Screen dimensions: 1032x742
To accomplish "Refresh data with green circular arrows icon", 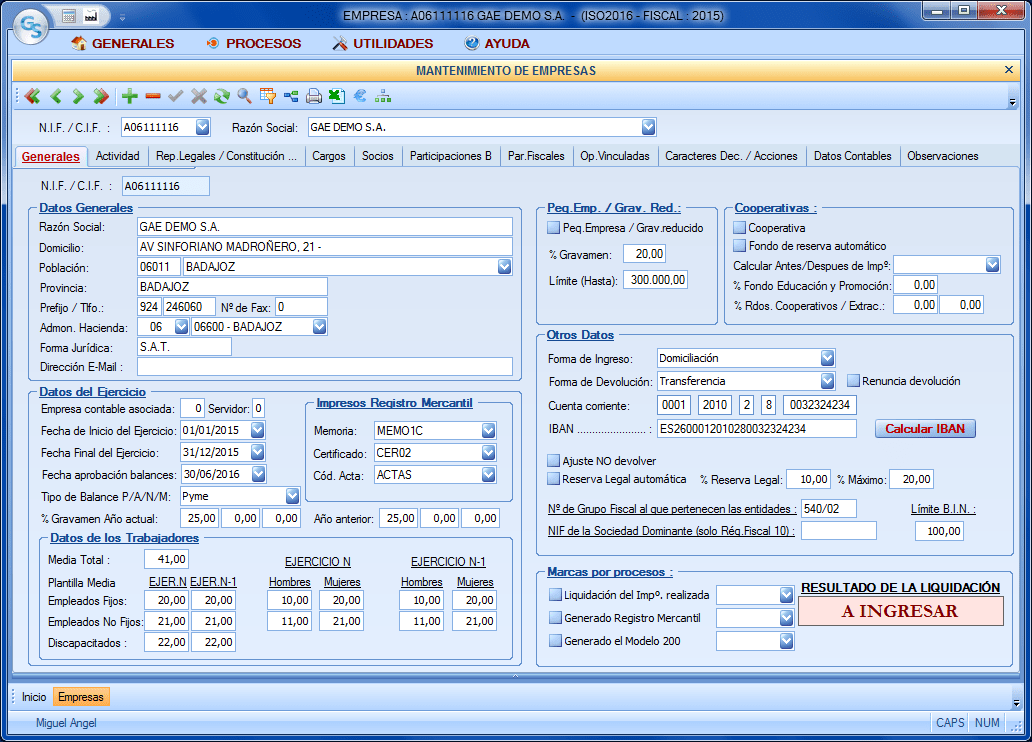I will (x=222, y=96).
